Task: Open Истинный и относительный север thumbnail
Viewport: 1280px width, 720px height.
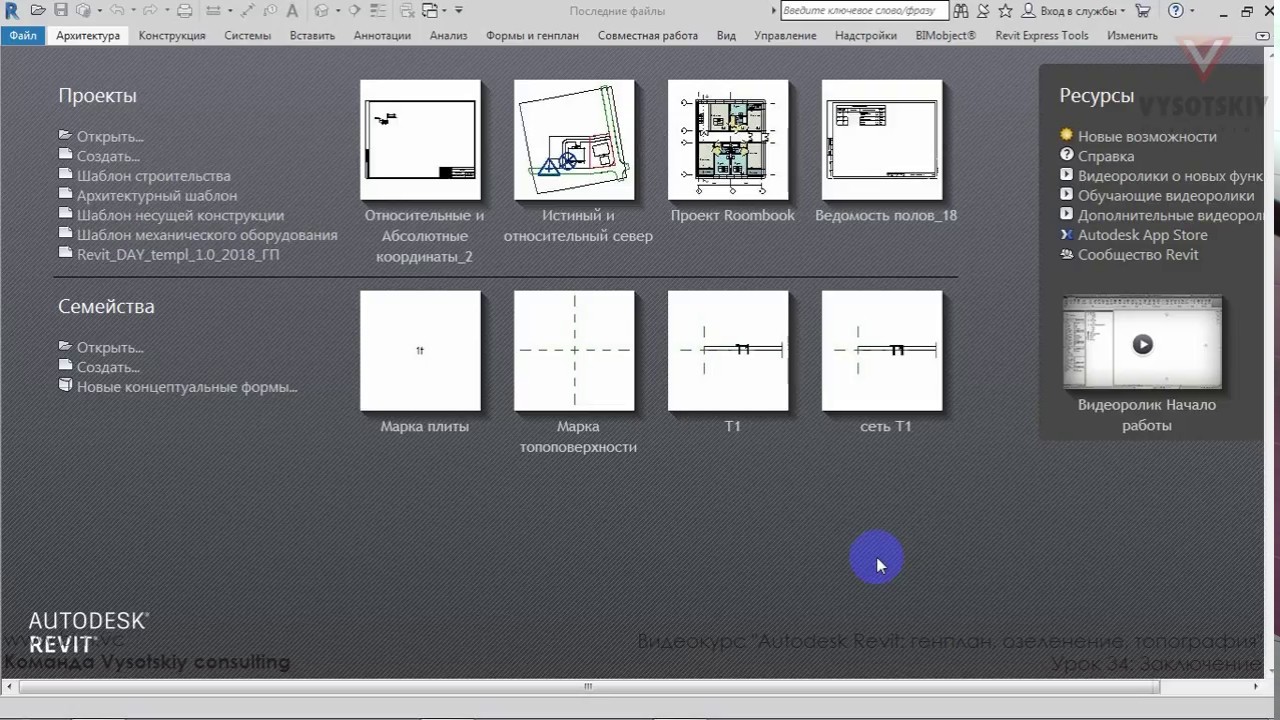Action: coord(574,140)
